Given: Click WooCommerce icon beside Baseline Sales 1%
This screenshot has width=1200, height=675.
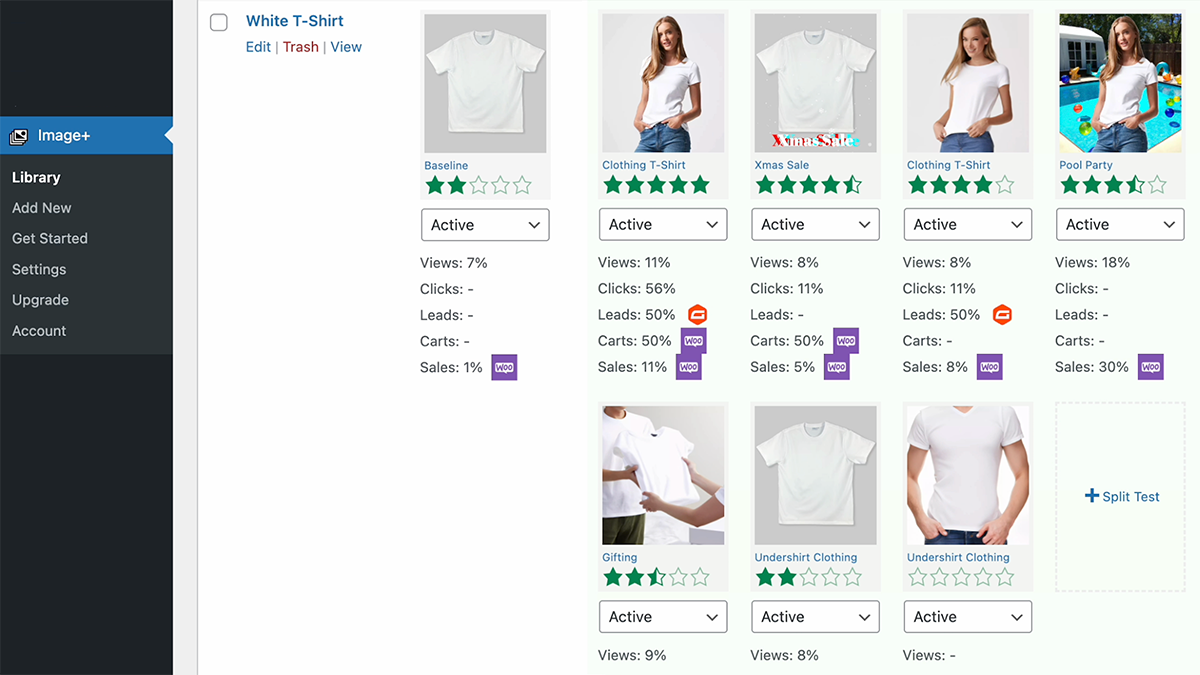Looking at the screenshot, I should click(504, 367).
